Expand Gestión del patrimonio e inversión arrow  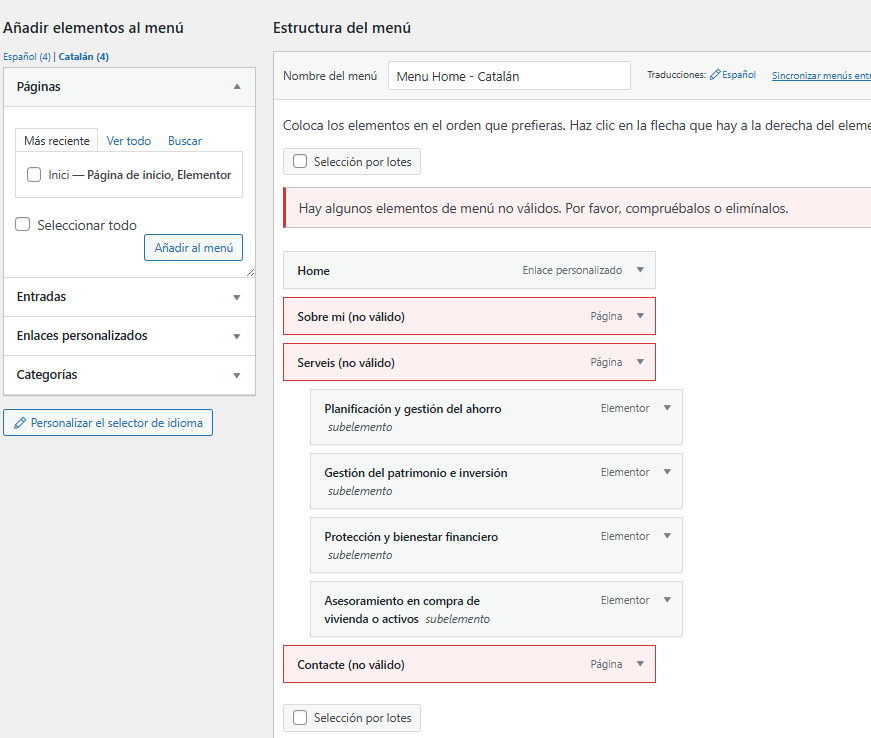667,472
